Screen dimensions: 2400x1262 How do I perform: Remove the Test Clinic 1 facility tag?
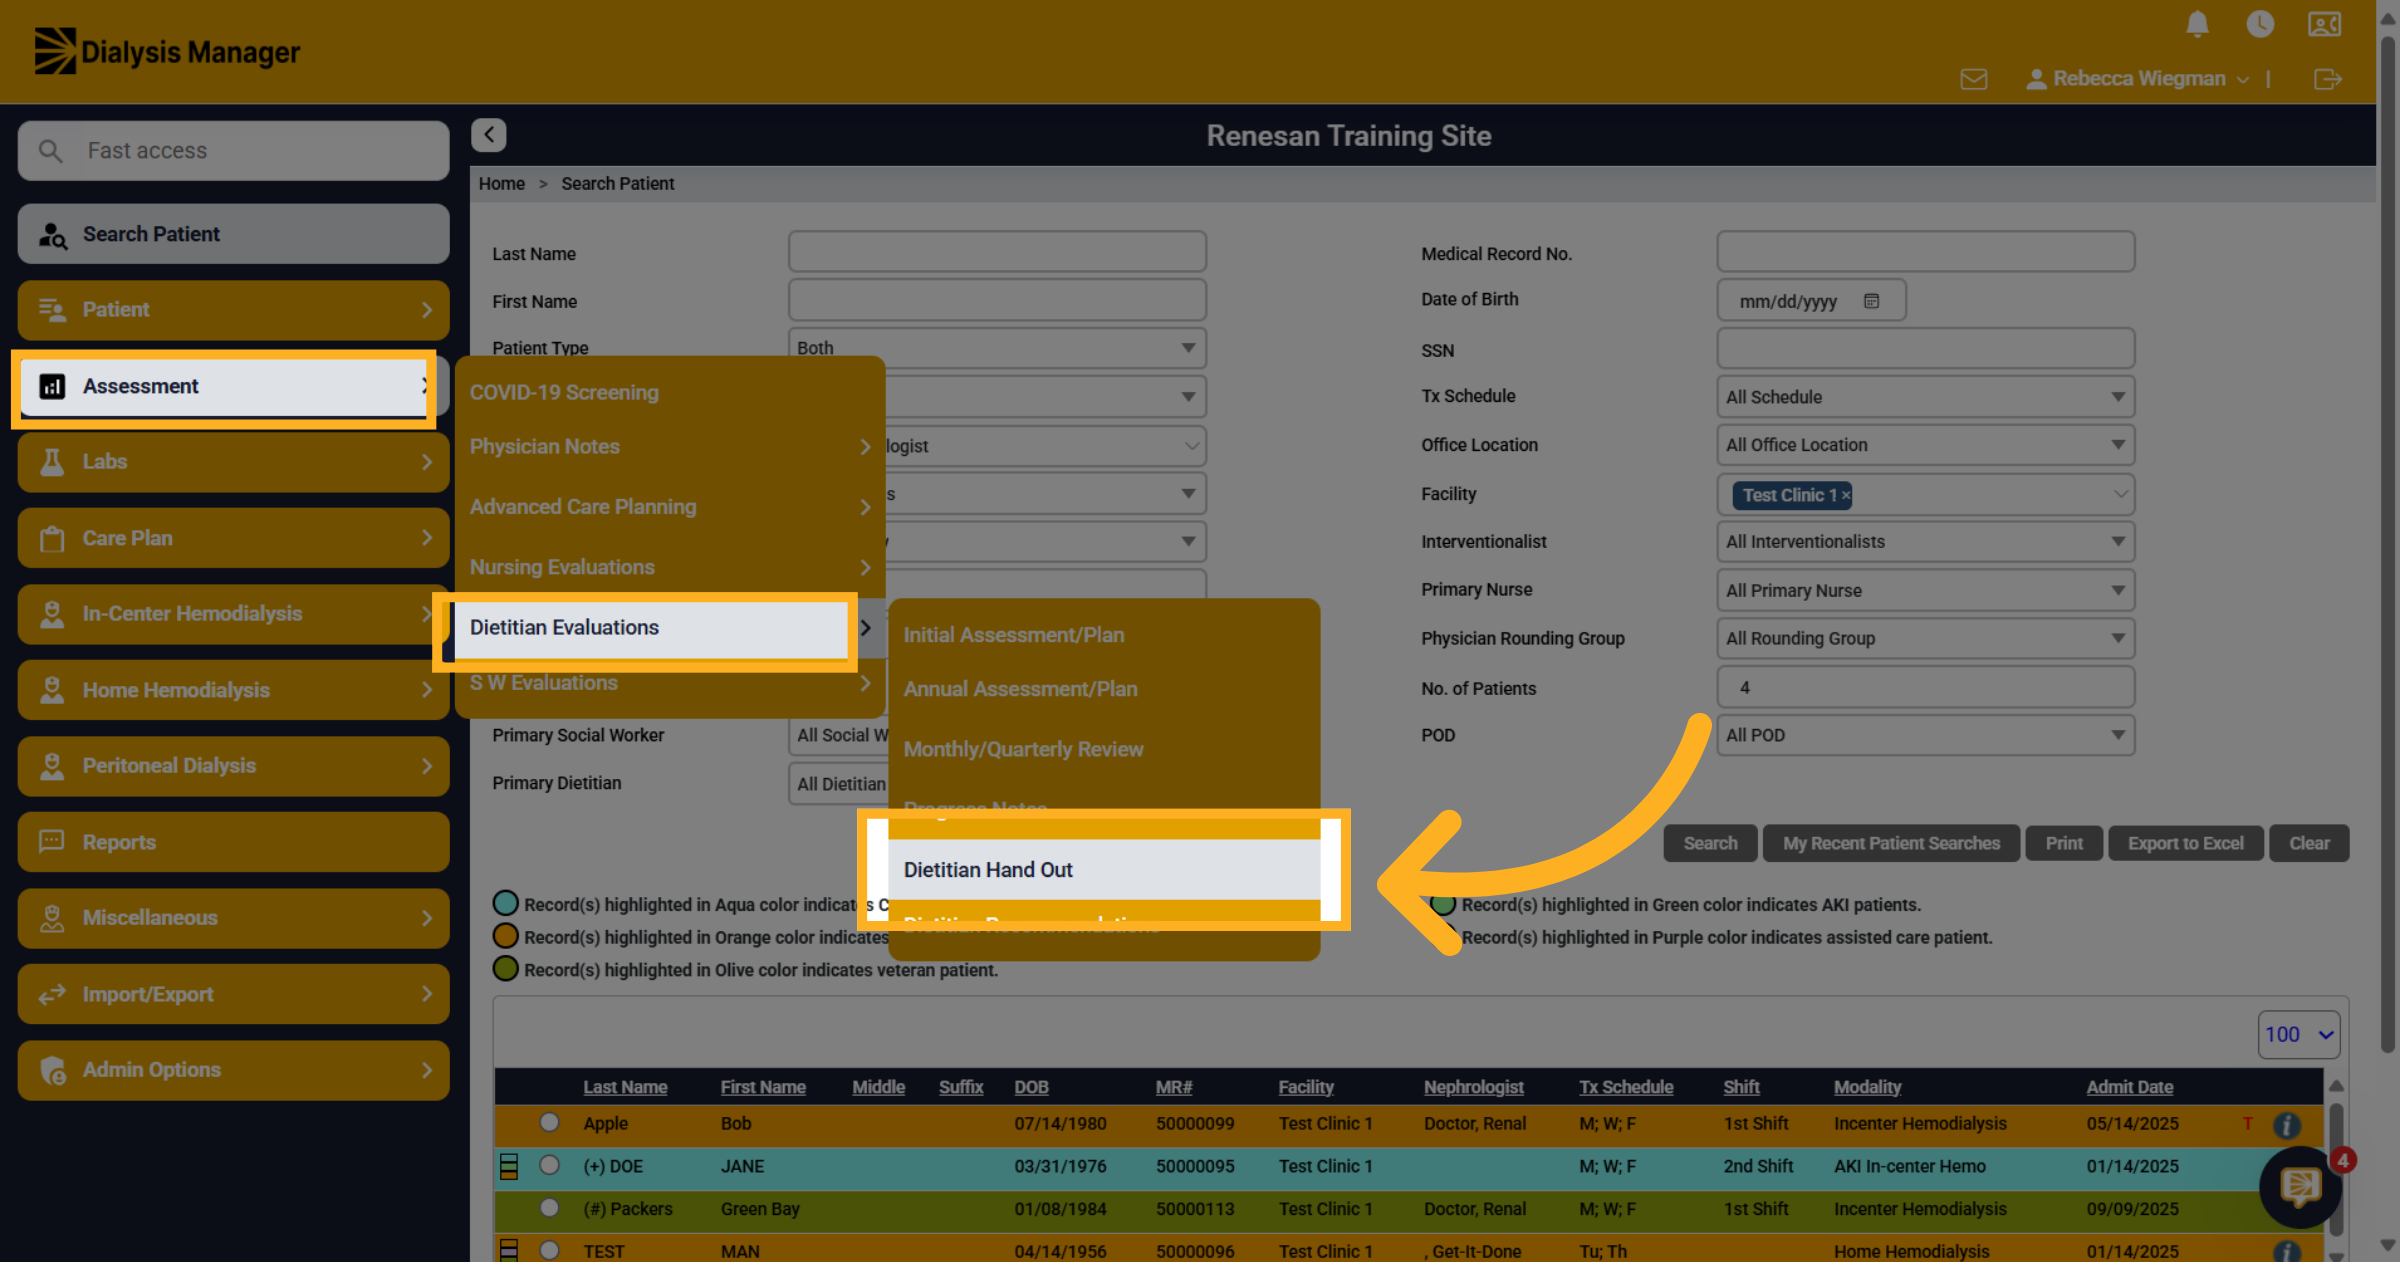[x=1846, y=495]
